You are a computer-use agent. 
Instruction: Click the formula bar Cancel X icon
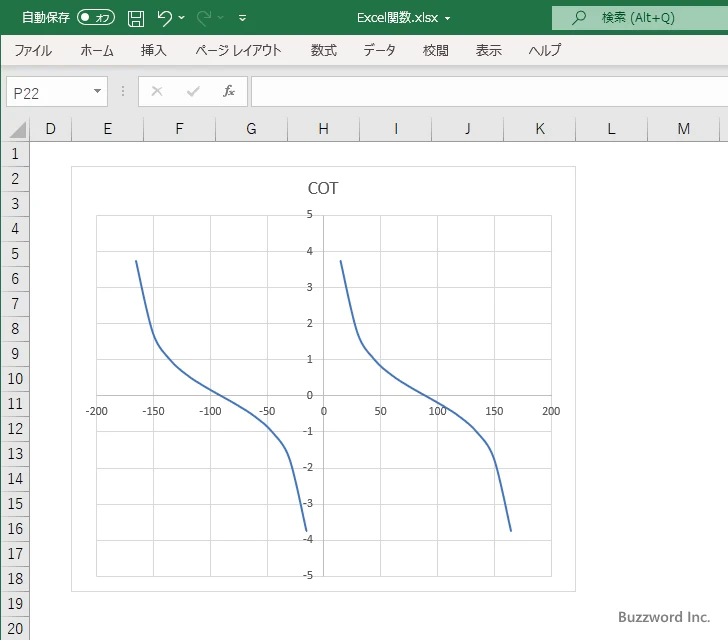pos(157,91)
